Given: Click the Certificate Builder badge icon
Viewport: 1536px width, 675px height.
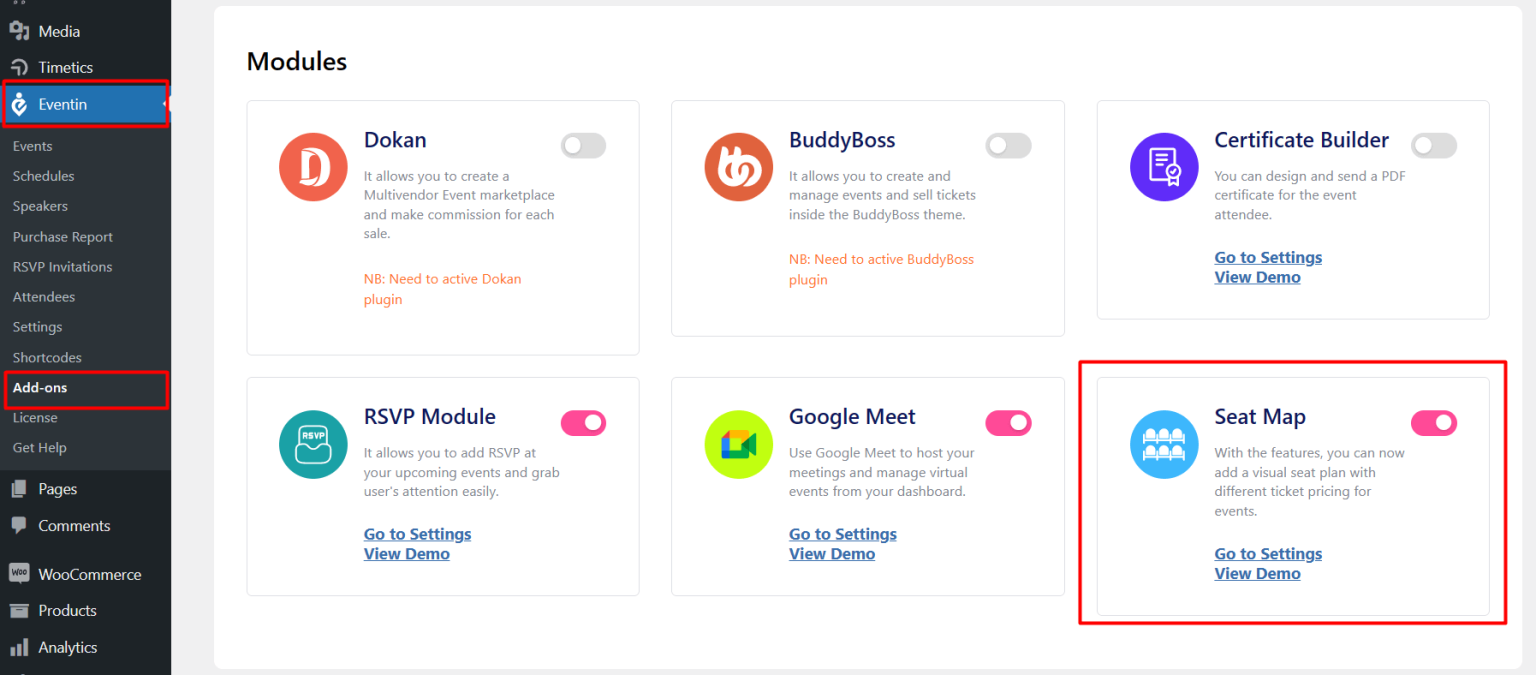Looking at the screenshot, I should 1164,167.
